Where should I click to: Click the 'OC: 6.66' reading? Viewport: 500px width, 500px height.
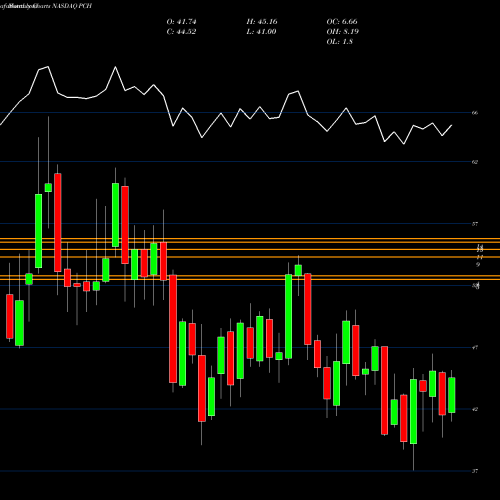[342, 22]
